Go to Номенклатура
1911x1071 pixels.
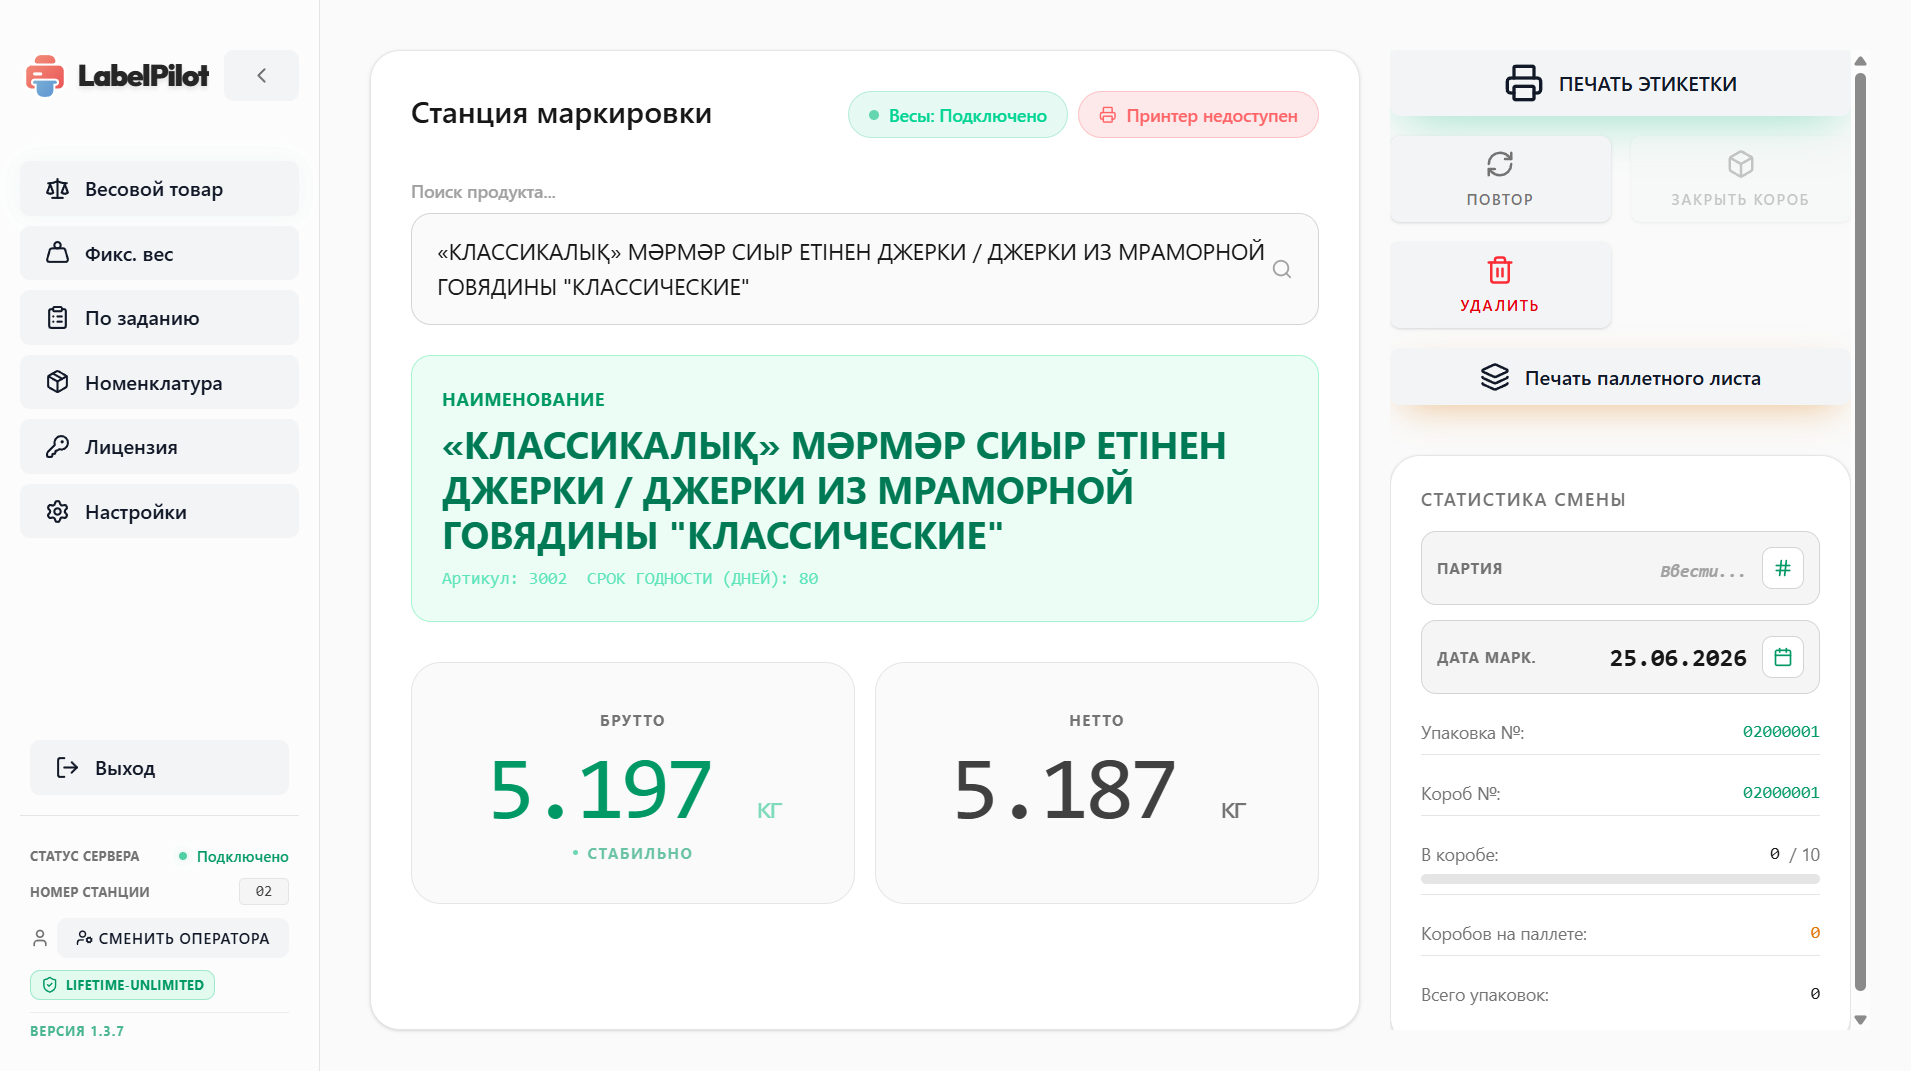coord(159,383)
